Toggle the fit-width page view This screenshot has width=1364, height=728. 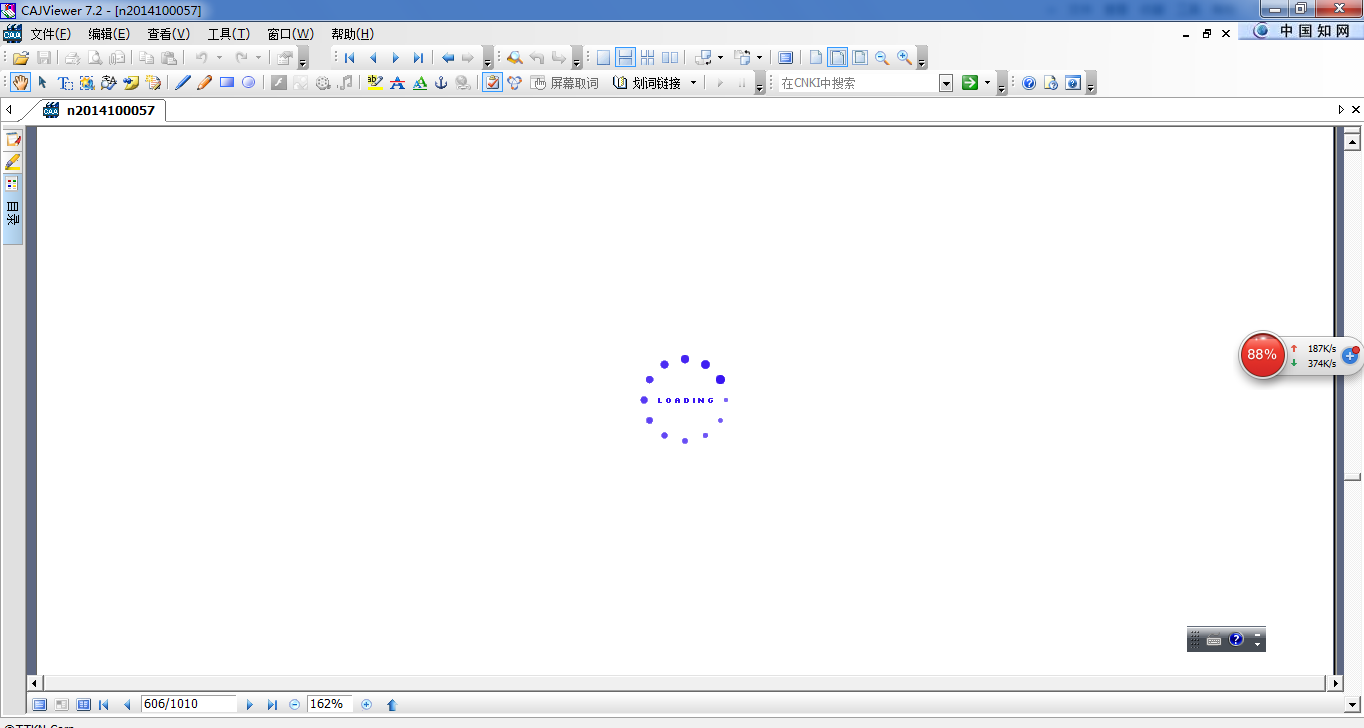tap(838, 58)
